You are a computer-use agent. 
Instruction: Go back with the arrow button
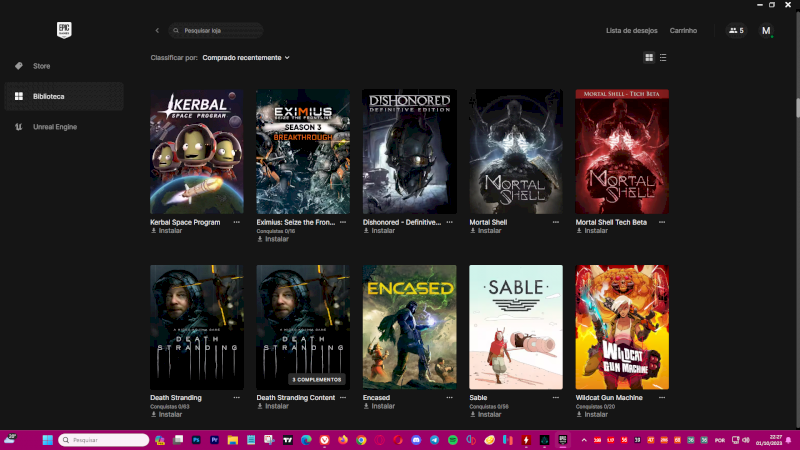pyautogui.click(x=157, y=31)
